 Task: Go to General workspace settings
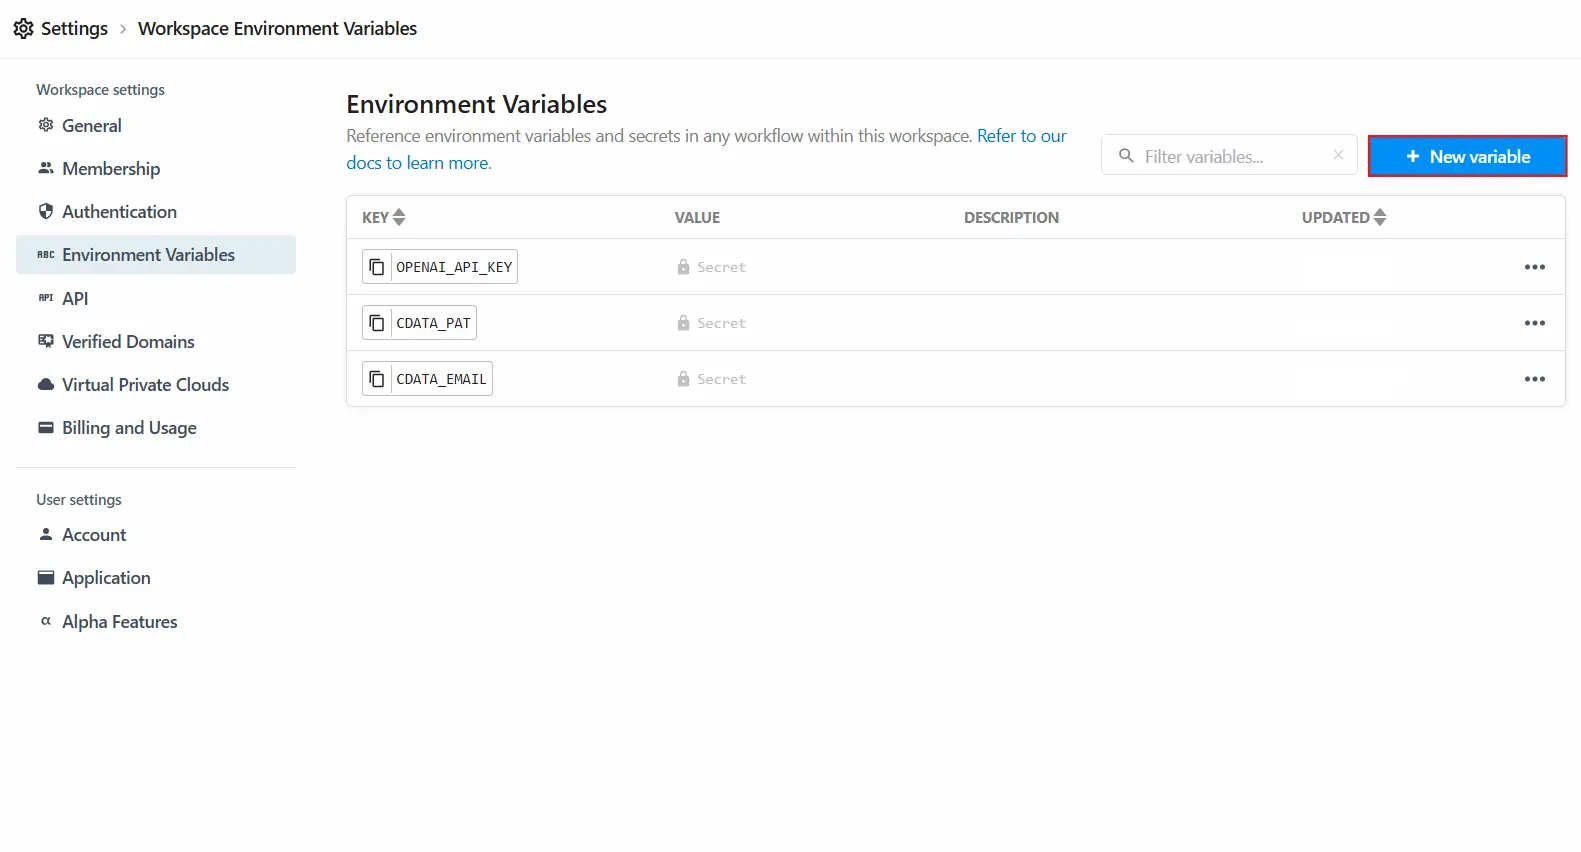point(91,126)
